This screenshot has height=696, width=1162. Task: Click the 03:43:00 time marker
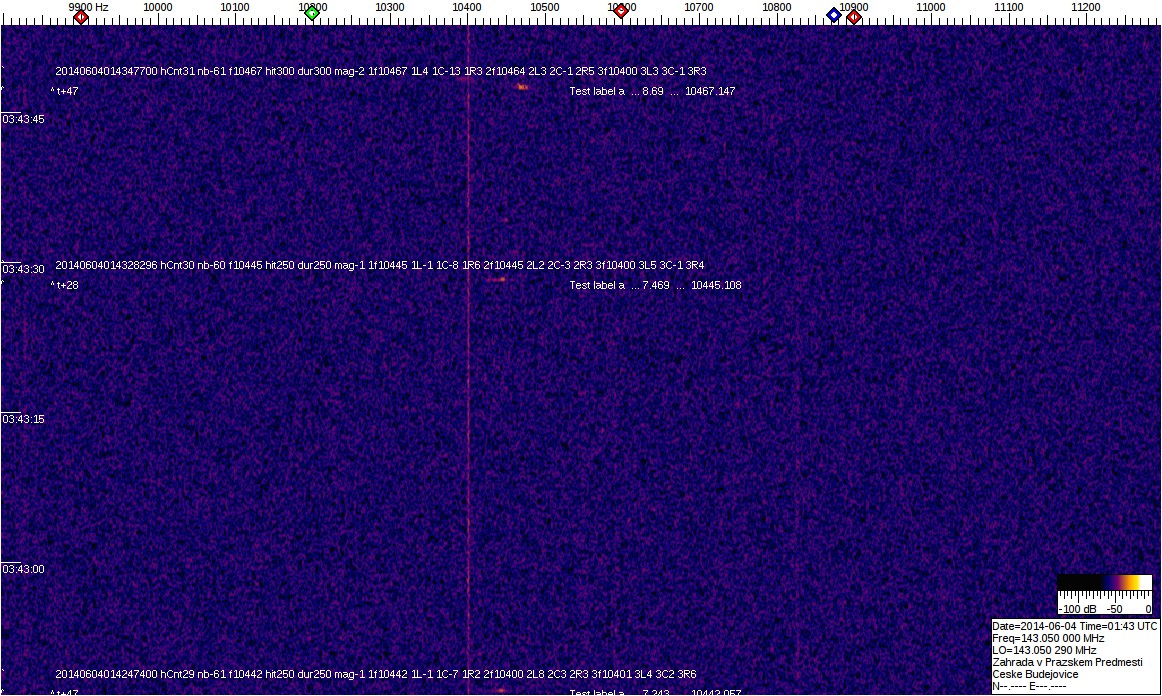pos(23,569)
